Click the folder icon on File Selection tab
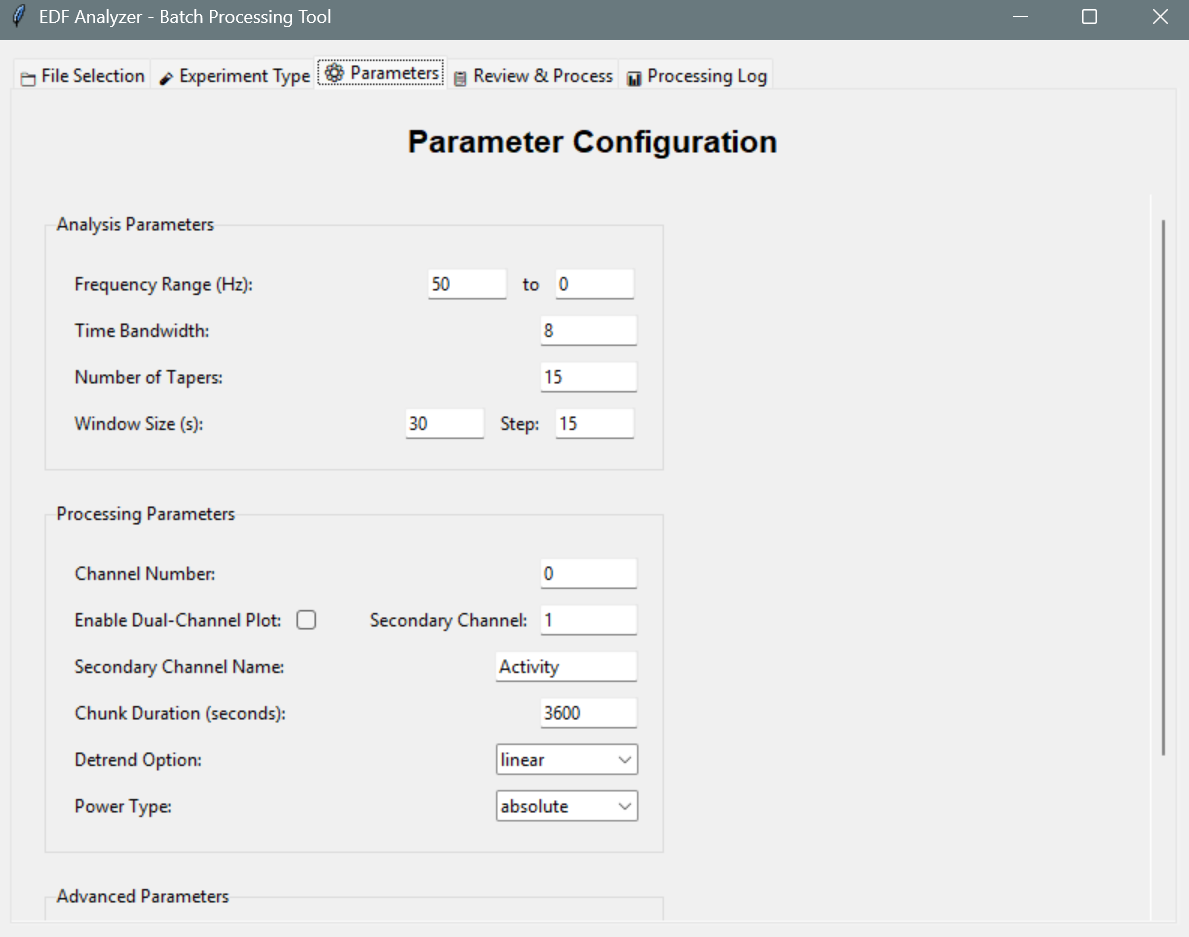The image size is (1189, 937). (x=28, y=78)
